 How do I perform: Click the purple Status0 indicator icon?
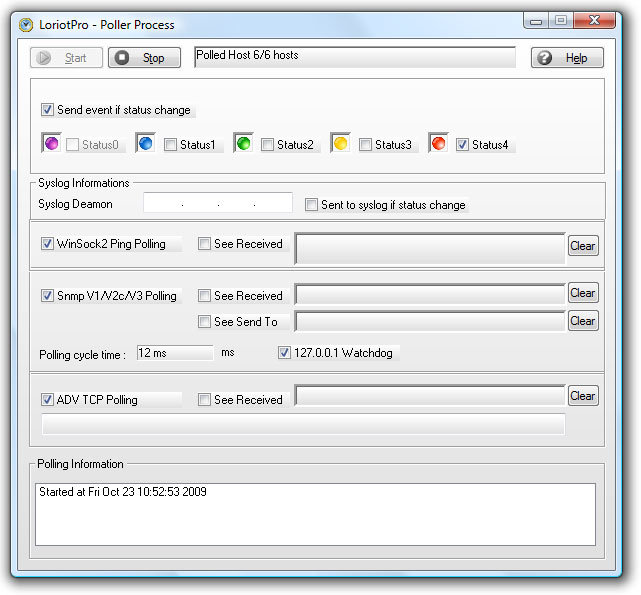52,144
